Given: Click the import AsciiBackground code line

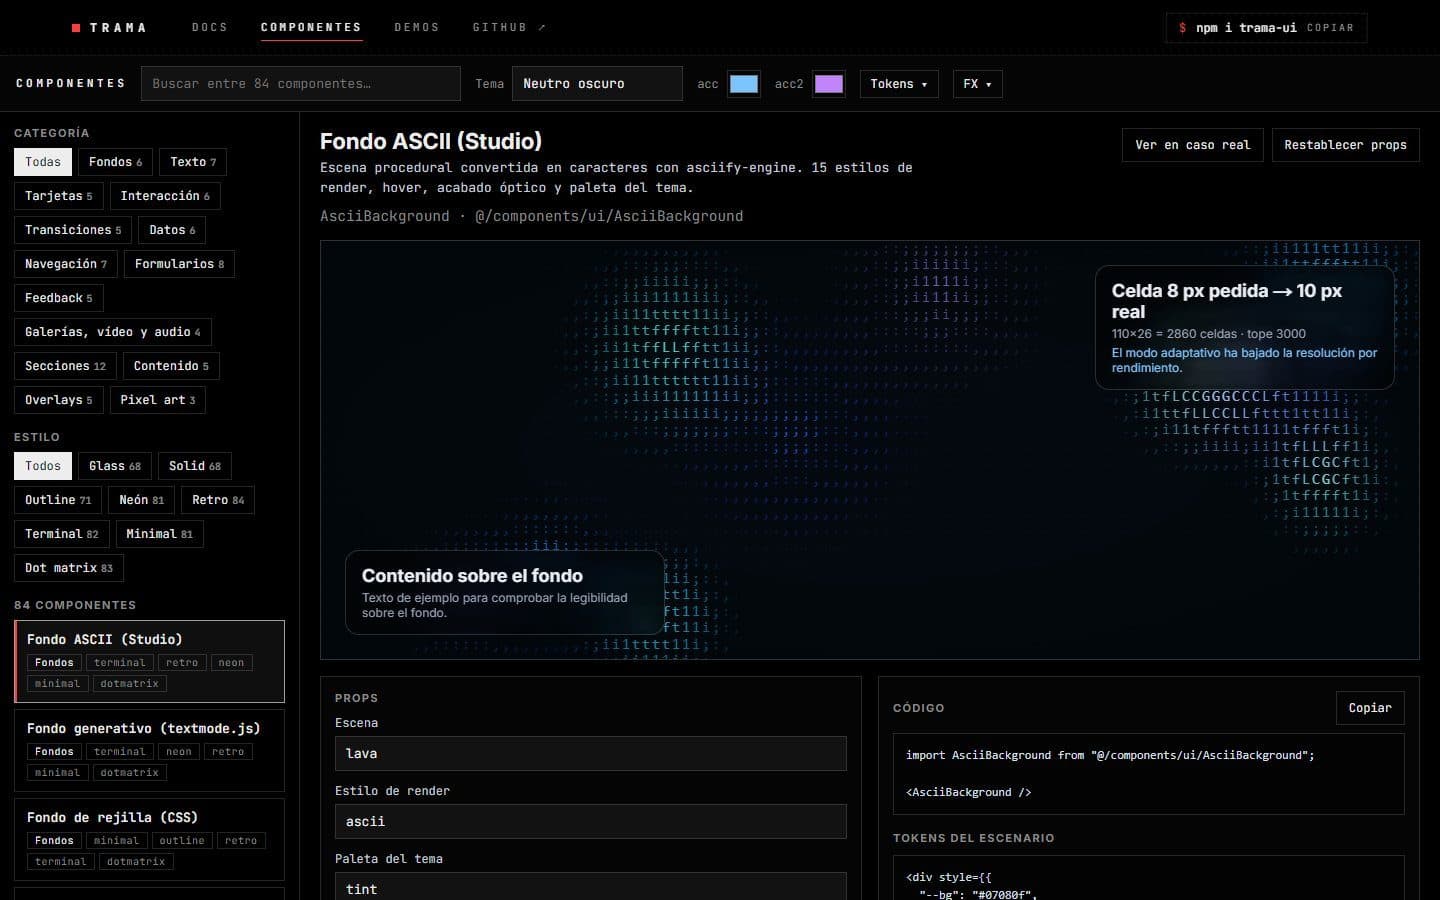Looking at the screenshot, I should [x=1110, y=755].
